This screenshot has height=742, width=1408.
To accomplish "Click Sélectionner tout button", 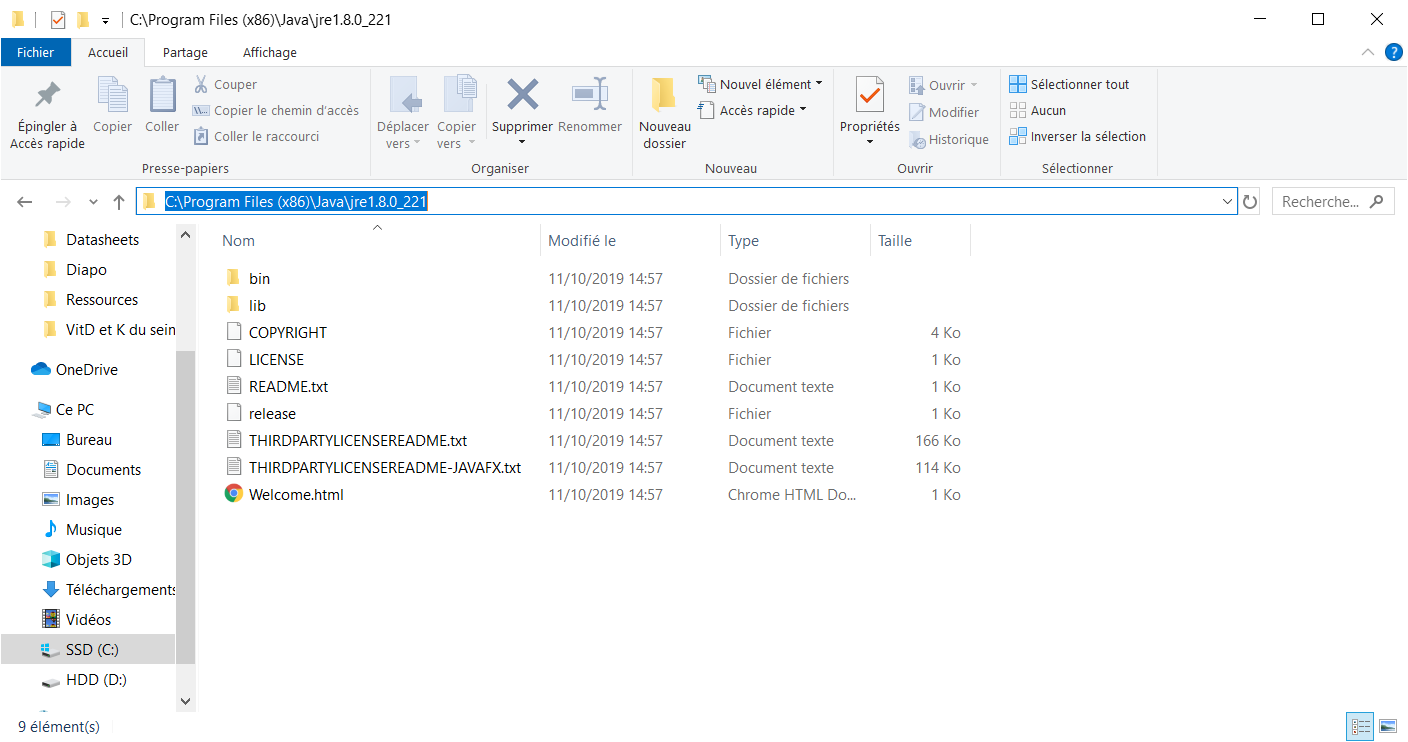I will [1070, 85].
